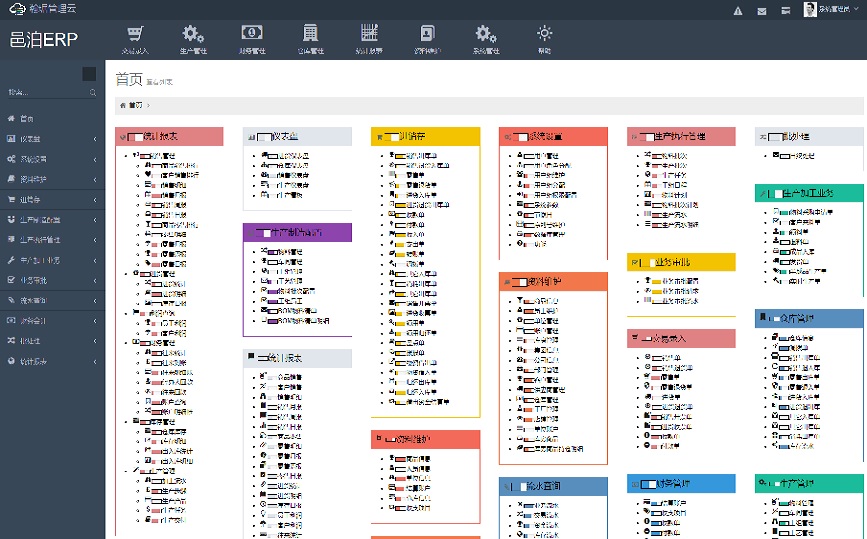
Task: Click the icon right of the envelope in header
Action: (785, 11)
